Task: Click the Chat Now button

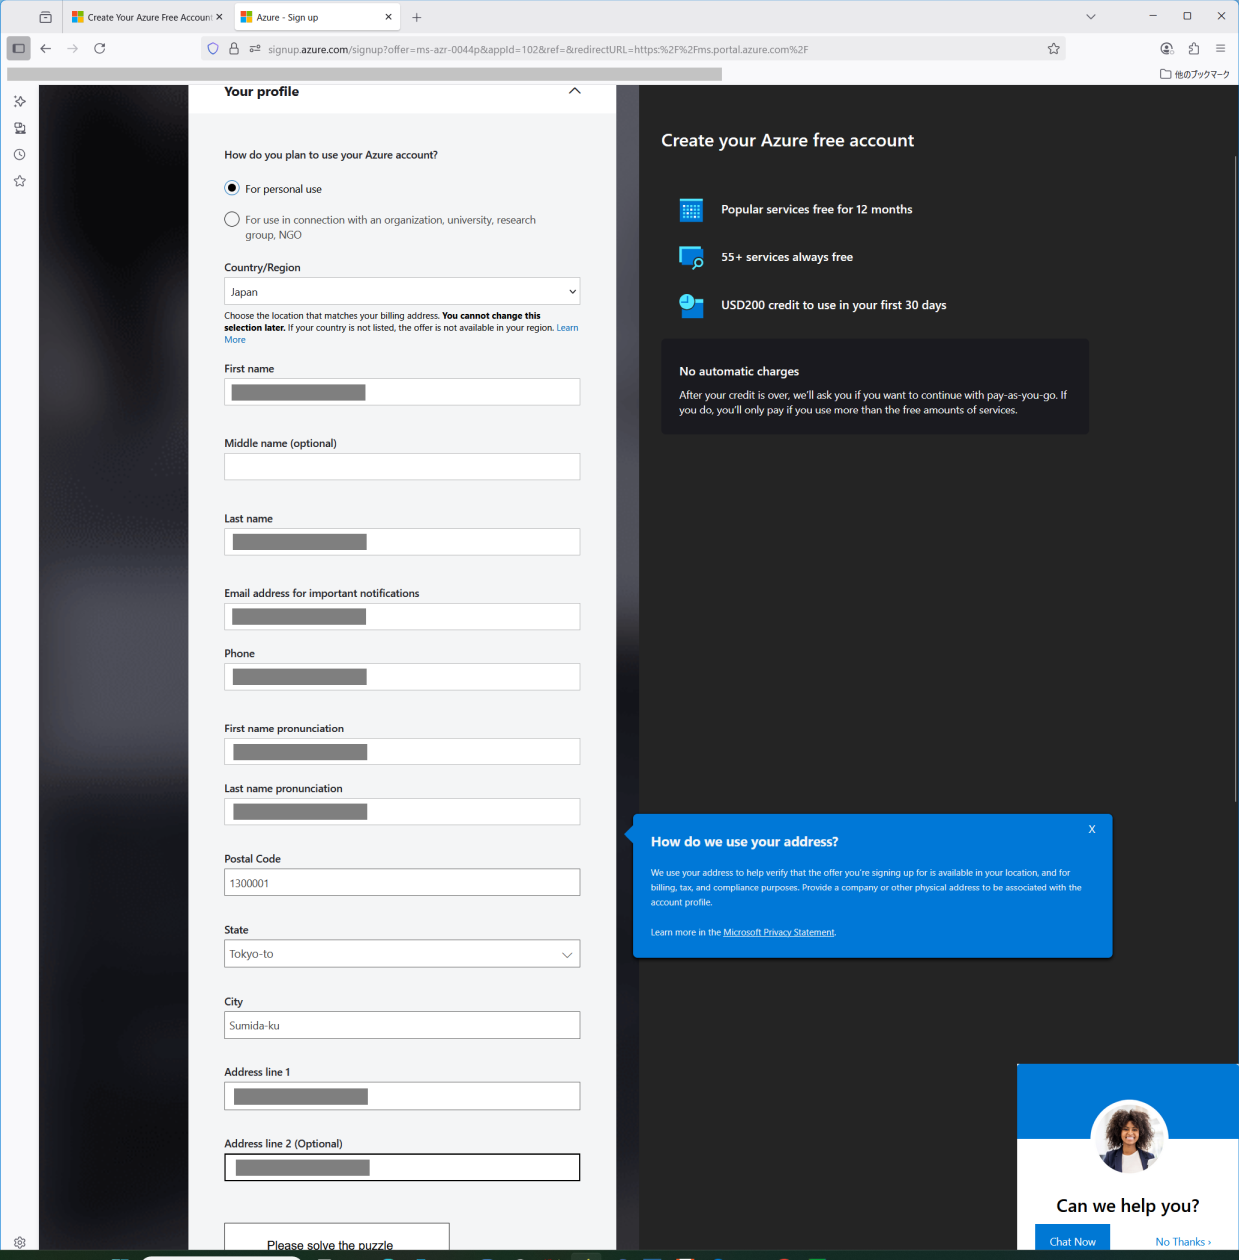Action: 1072,1239
